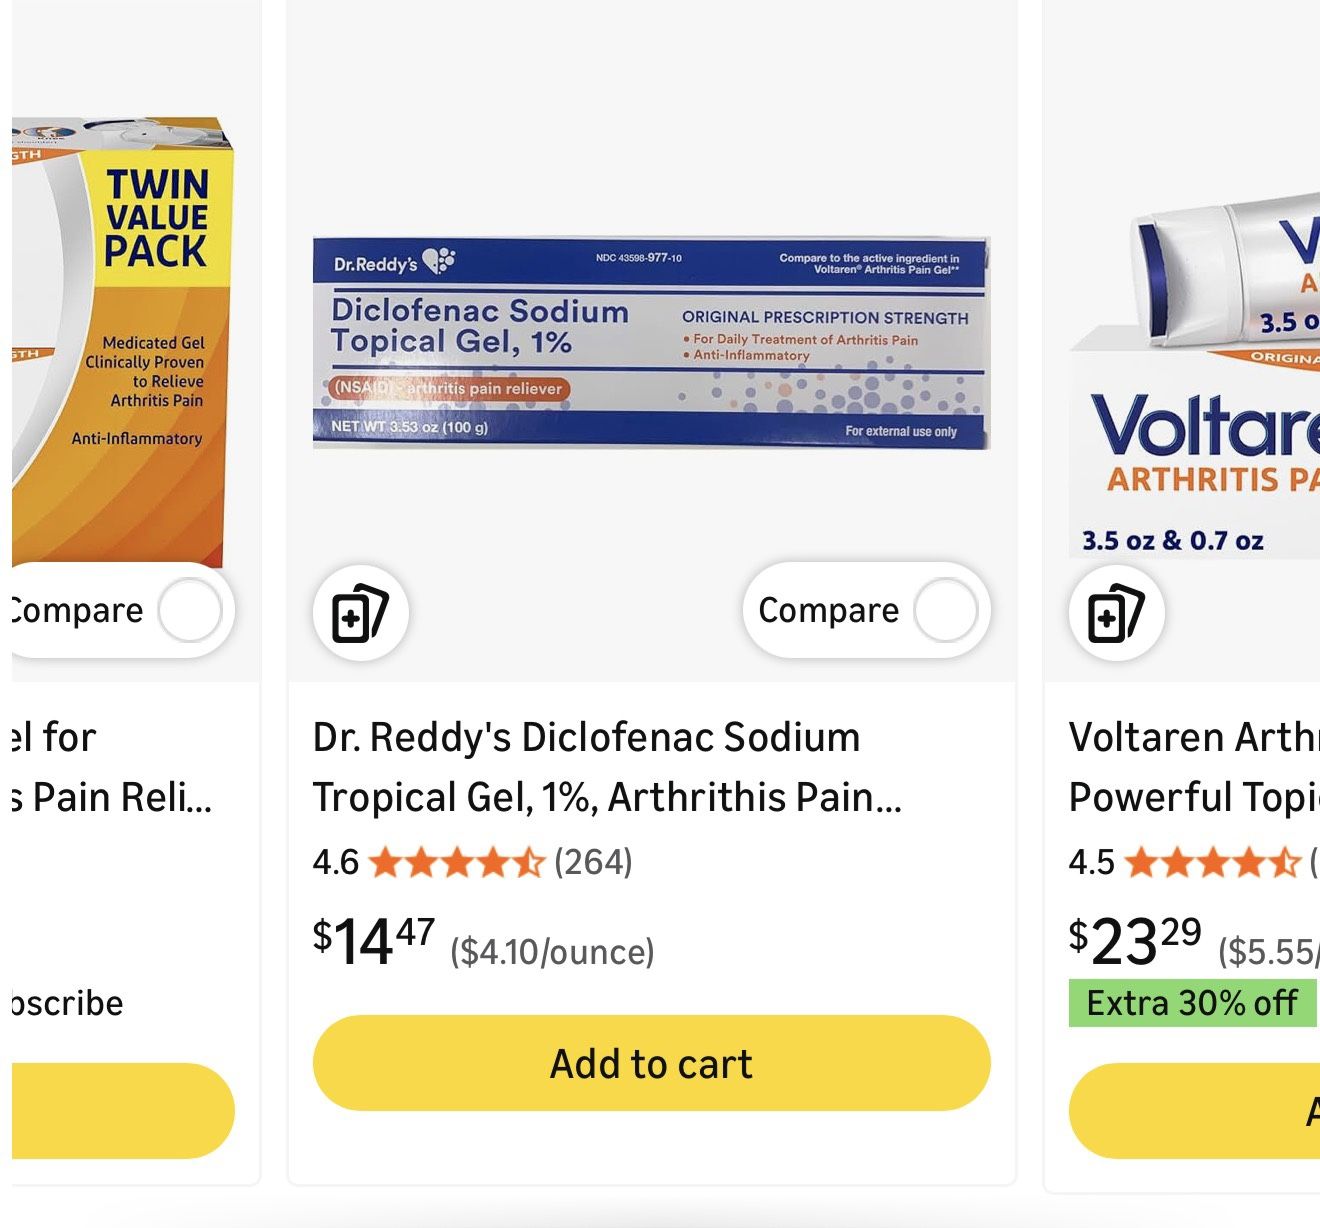Open the Twin Value Pack product image
Screen dimensions: 1320x1228
pos(125,340)
